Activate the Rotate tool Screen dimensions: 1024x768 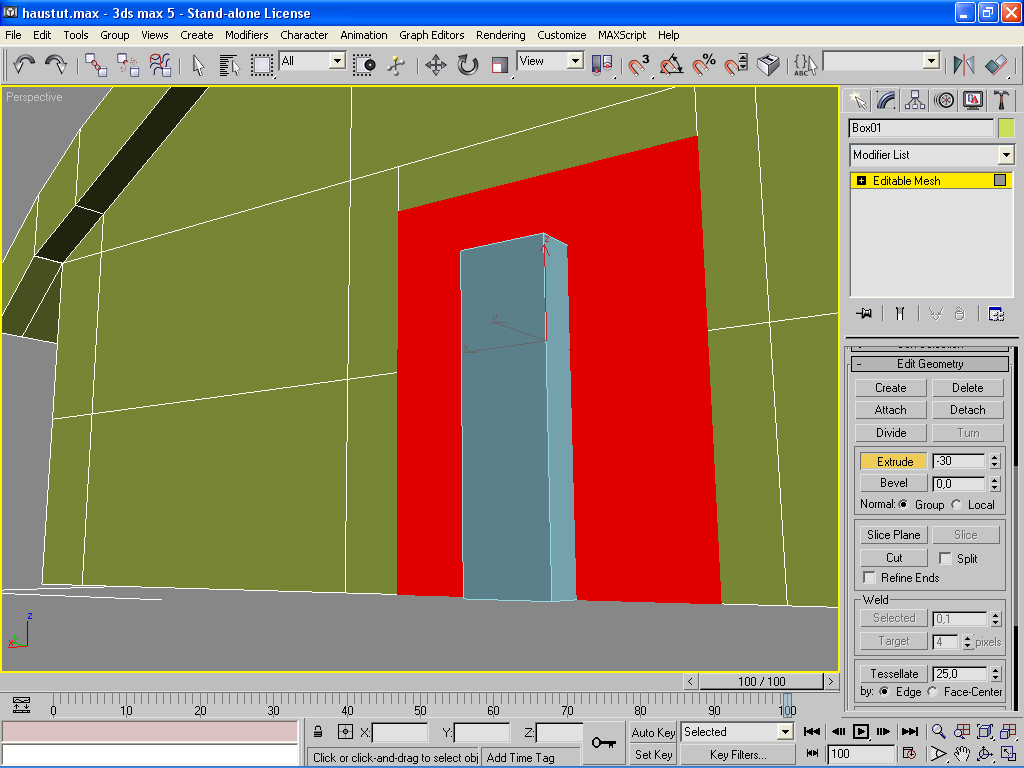467,65
